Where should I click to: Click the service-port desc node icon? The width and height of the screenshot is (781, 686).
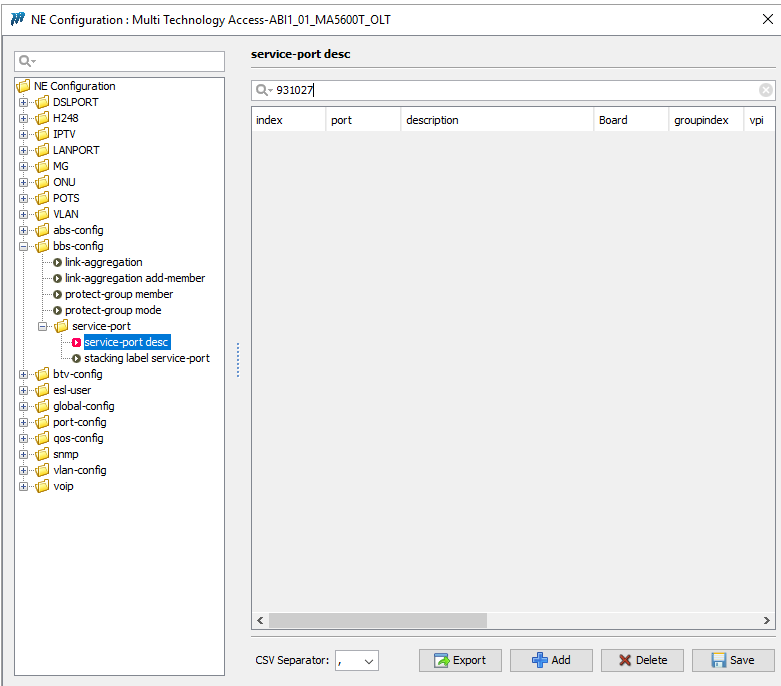77,342
